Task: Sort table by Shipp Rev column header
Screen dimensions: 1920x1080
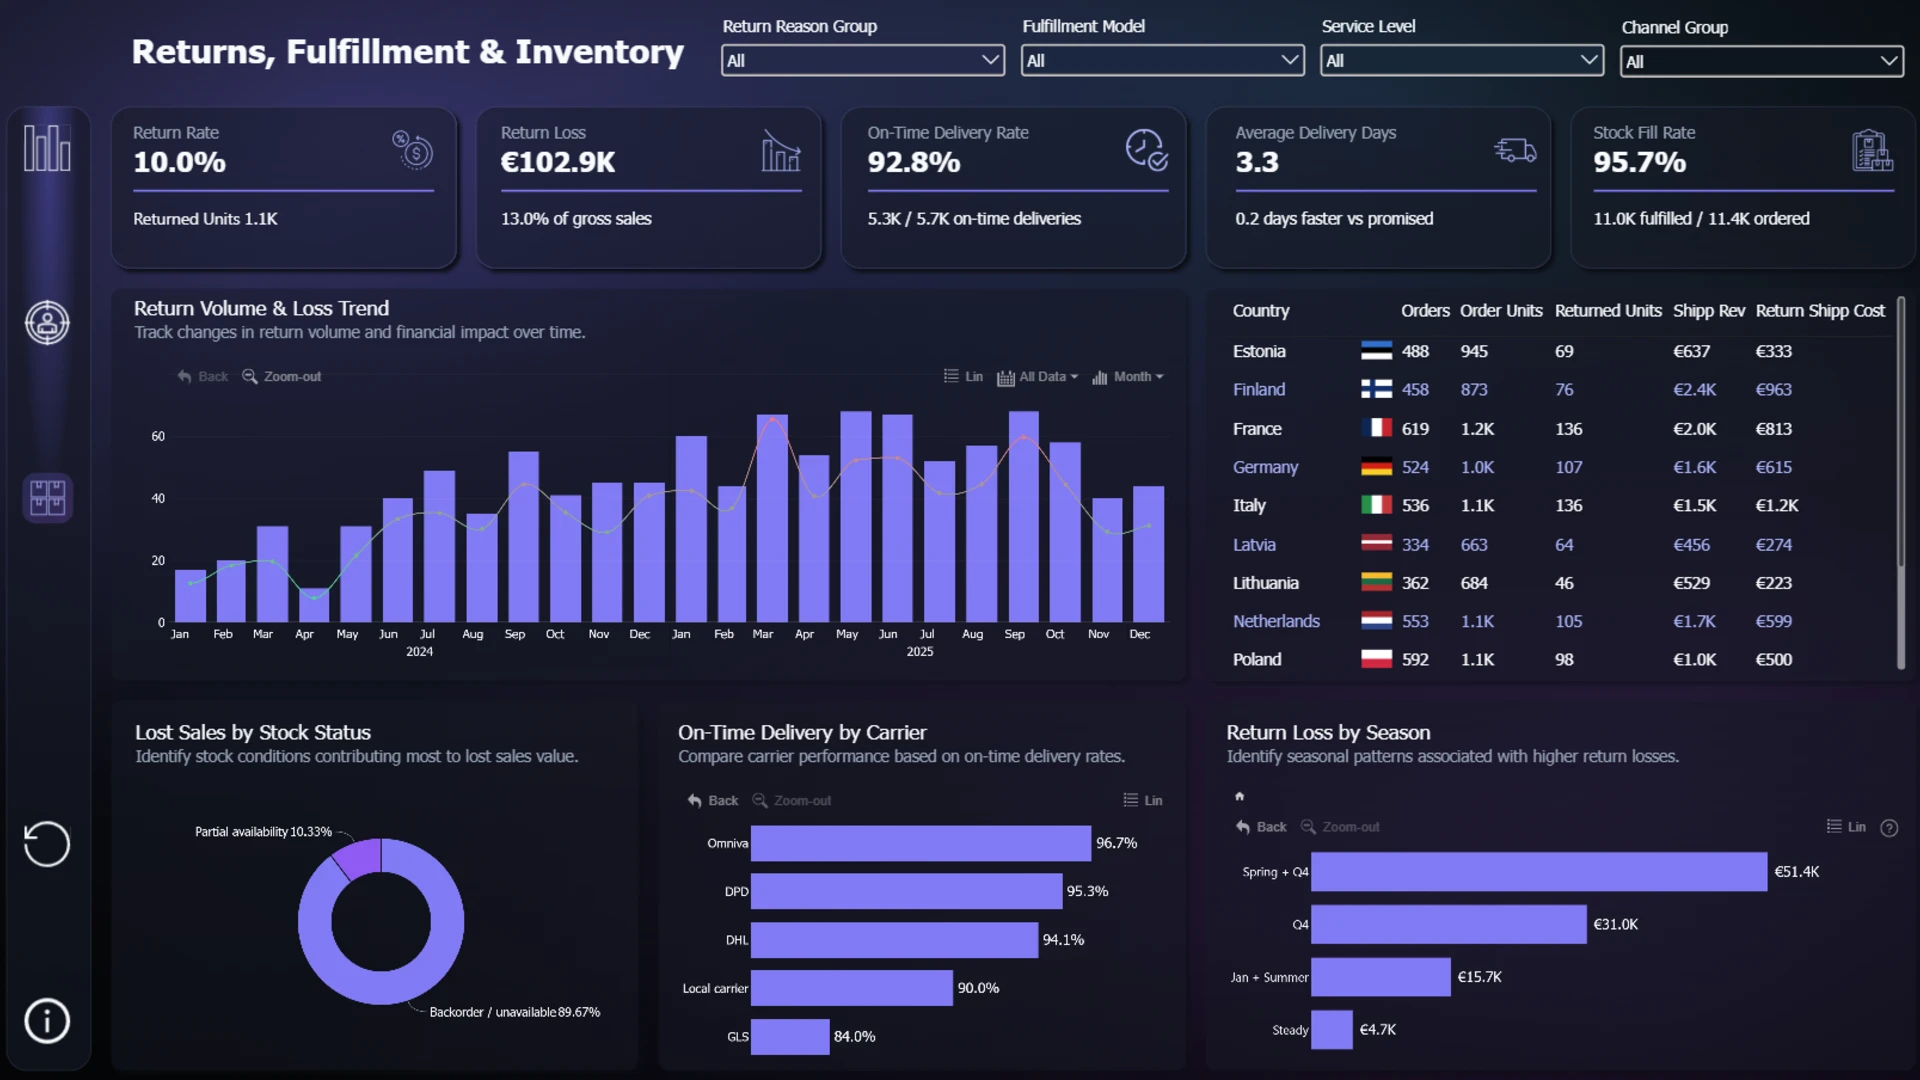Action: (x=1708, y=311)
